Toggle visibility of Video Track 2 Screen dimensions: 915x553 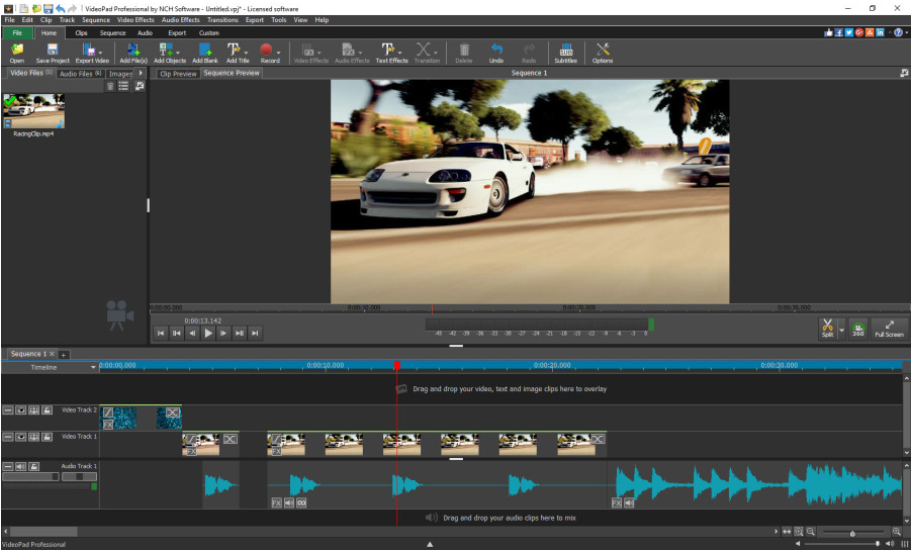tap(21, 410)
